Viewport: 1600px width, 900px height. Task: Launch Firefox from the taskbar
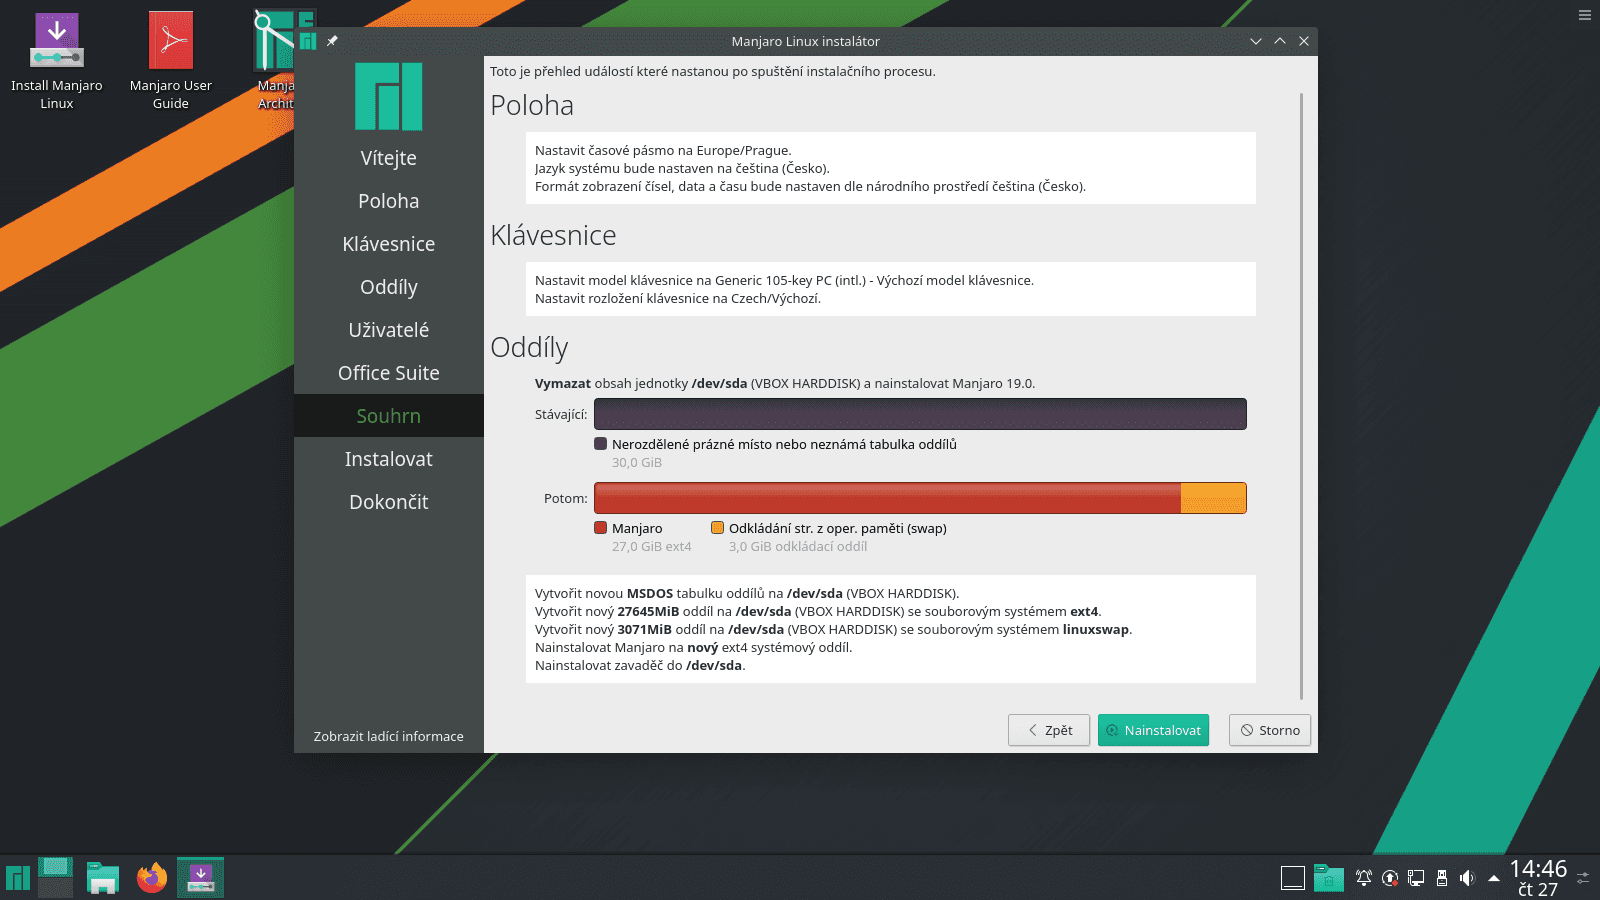(x=151, y=877)
